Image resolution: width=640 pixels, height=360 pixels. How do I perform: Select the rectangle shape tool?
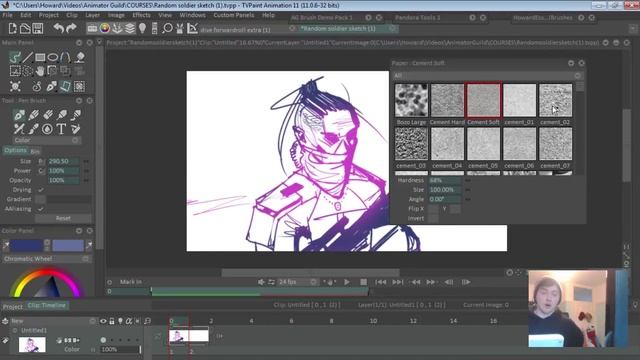pos(40,57)
